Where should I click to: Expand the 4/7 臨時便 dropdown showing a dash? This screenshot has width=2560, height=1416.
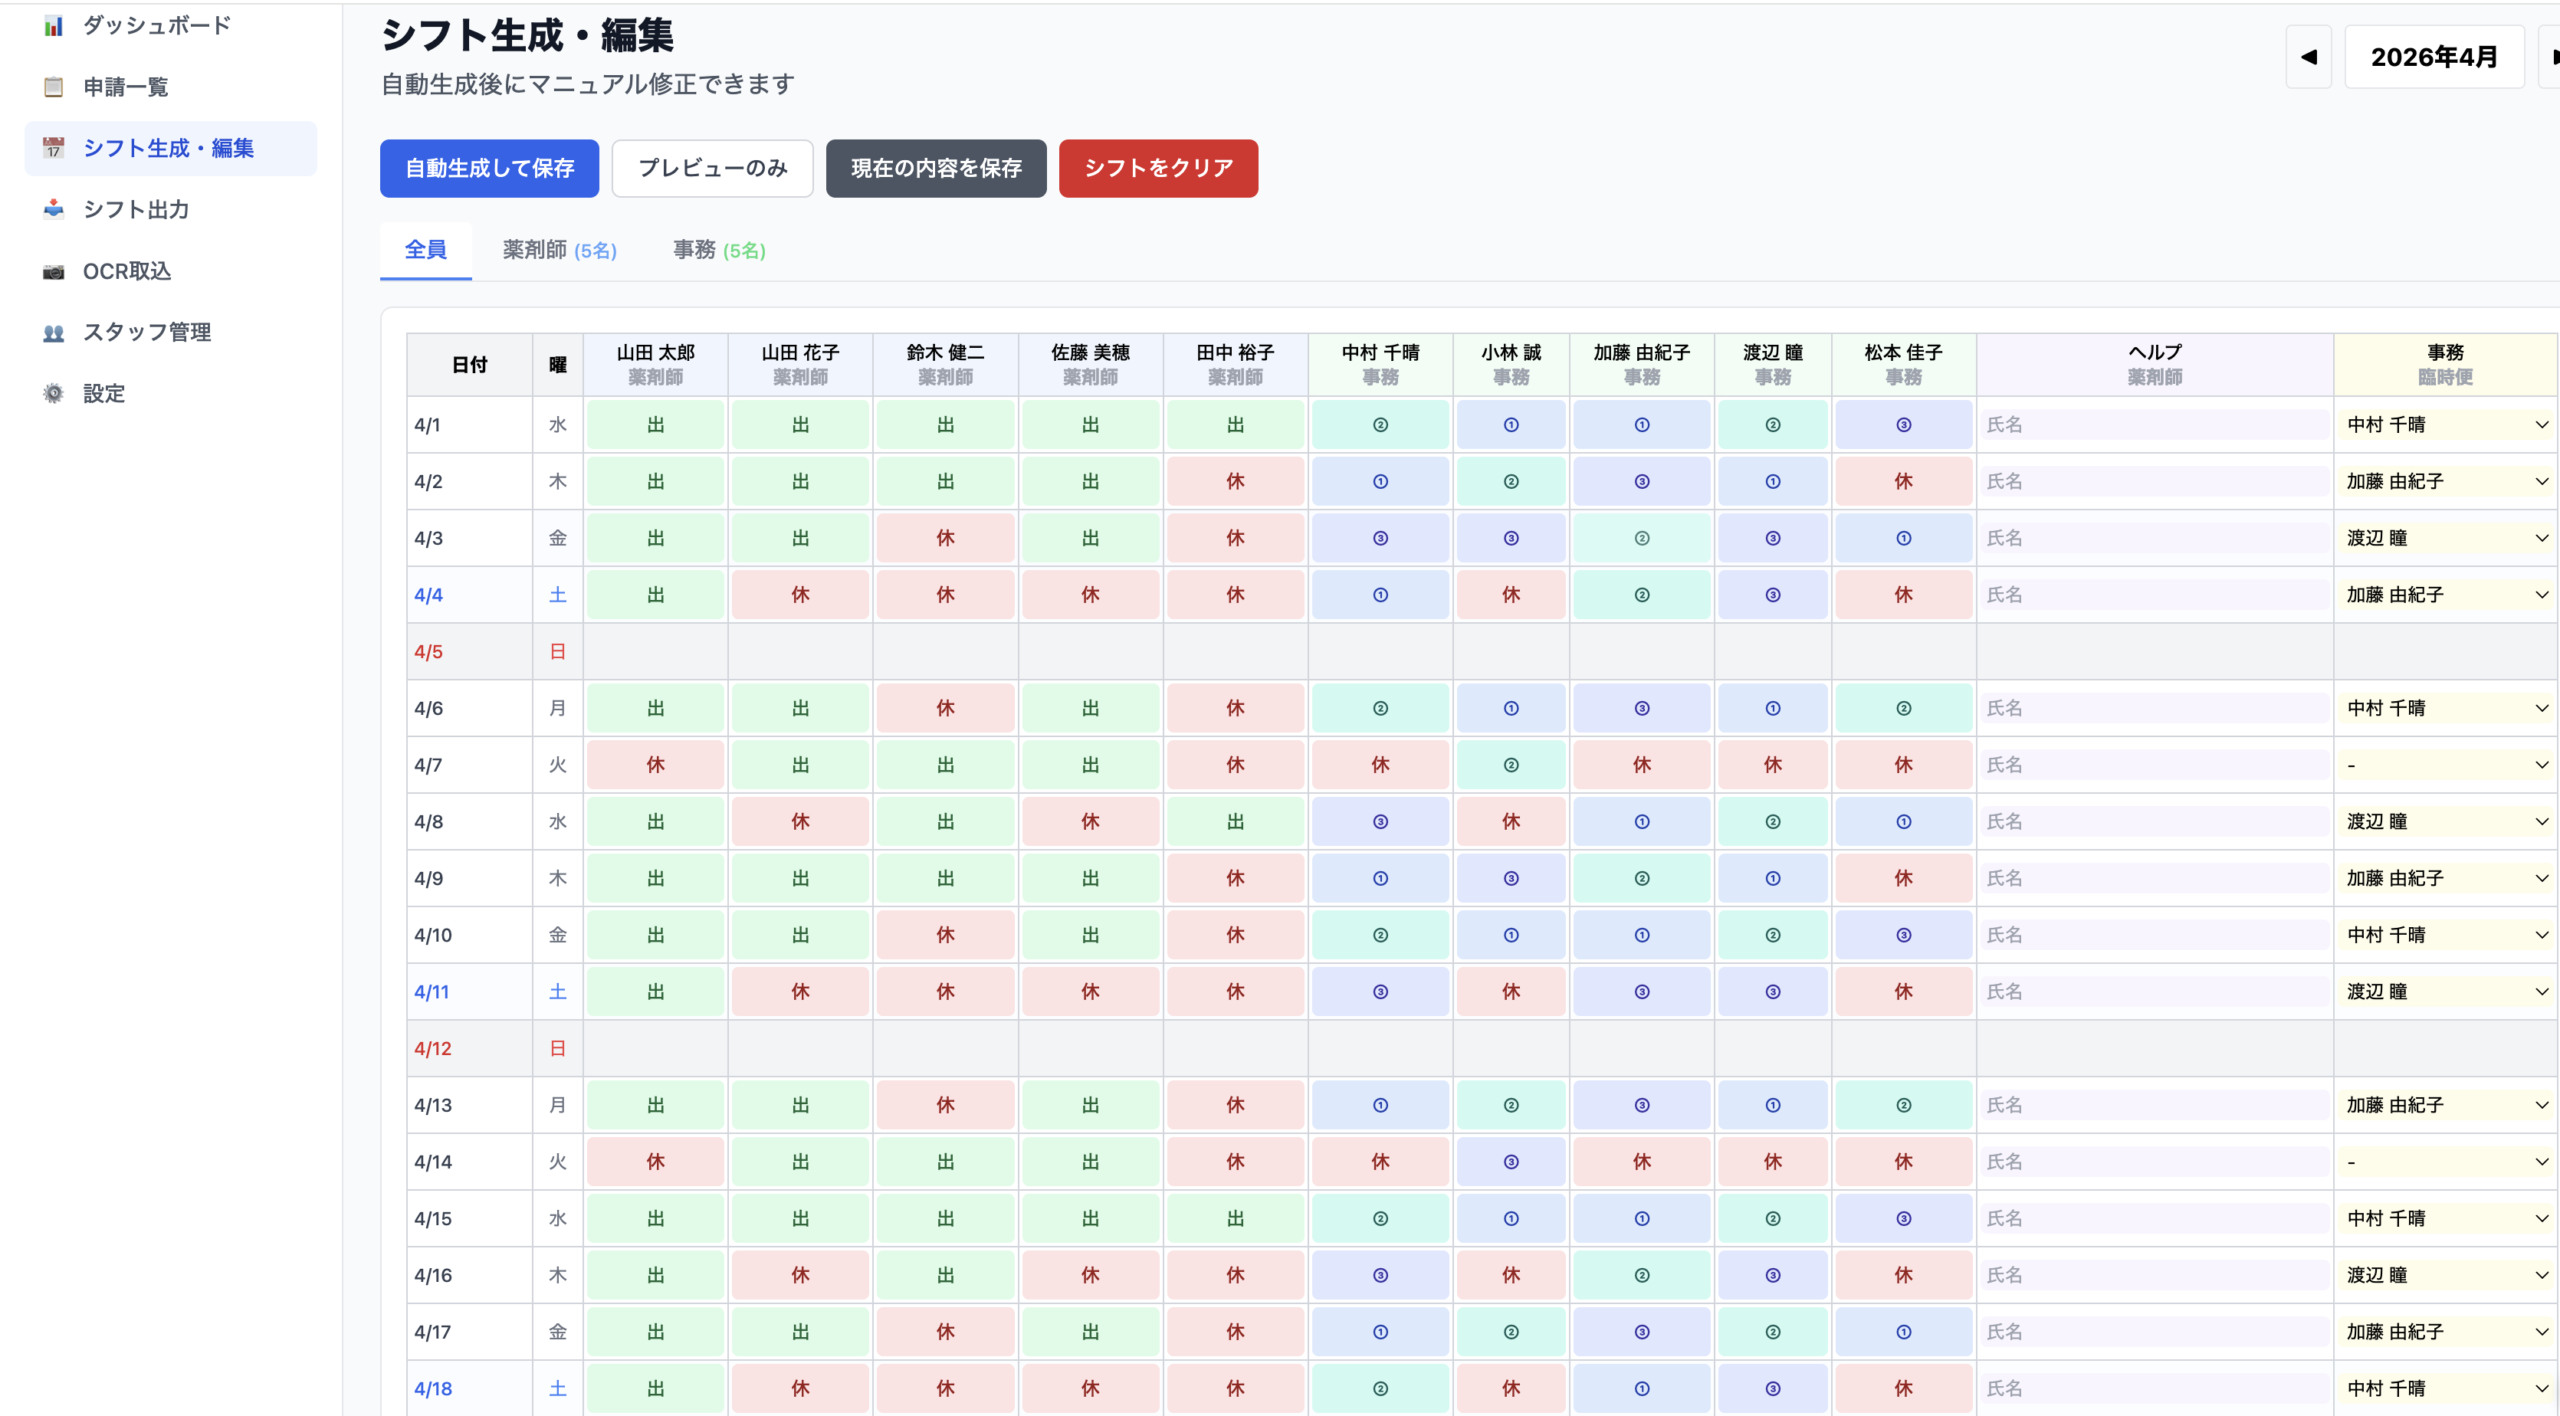[x=2445, y=765]
